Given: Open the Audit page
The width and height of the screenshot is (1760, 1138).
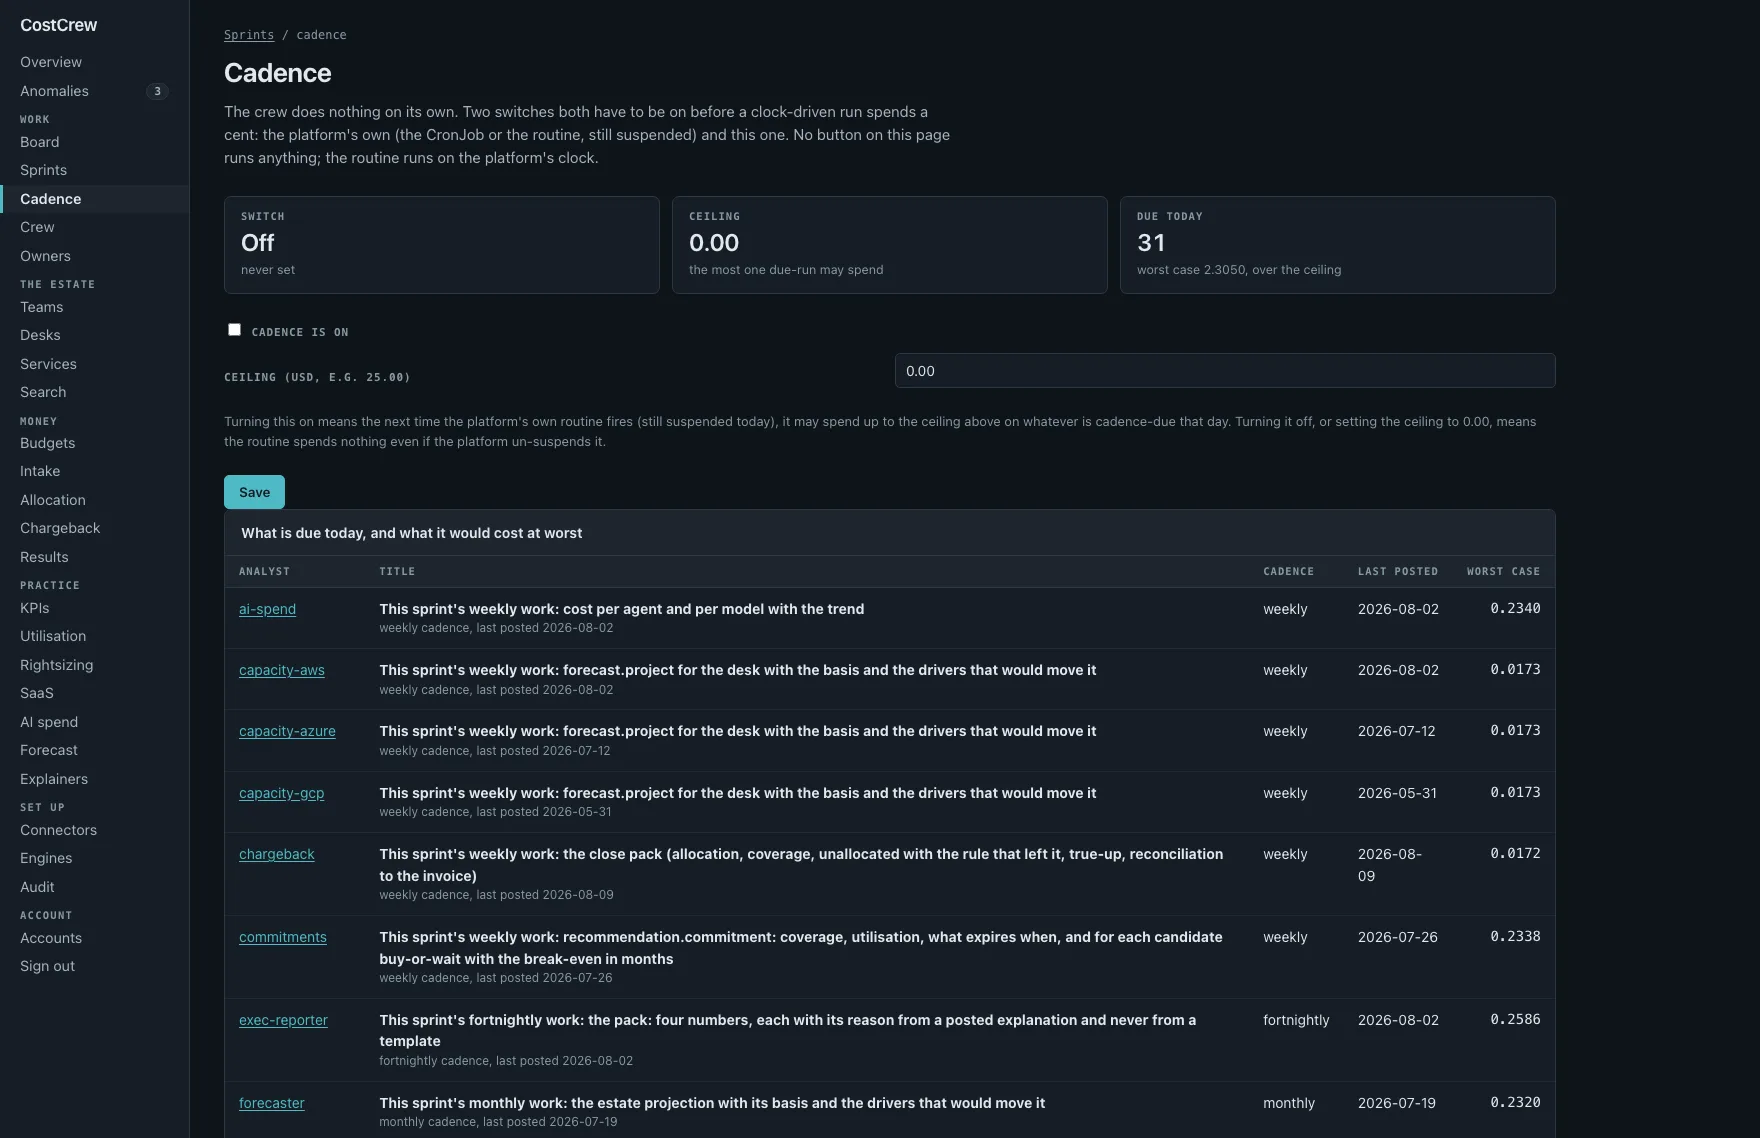Looking at the screenshot, I should click(x=94, y=887).
